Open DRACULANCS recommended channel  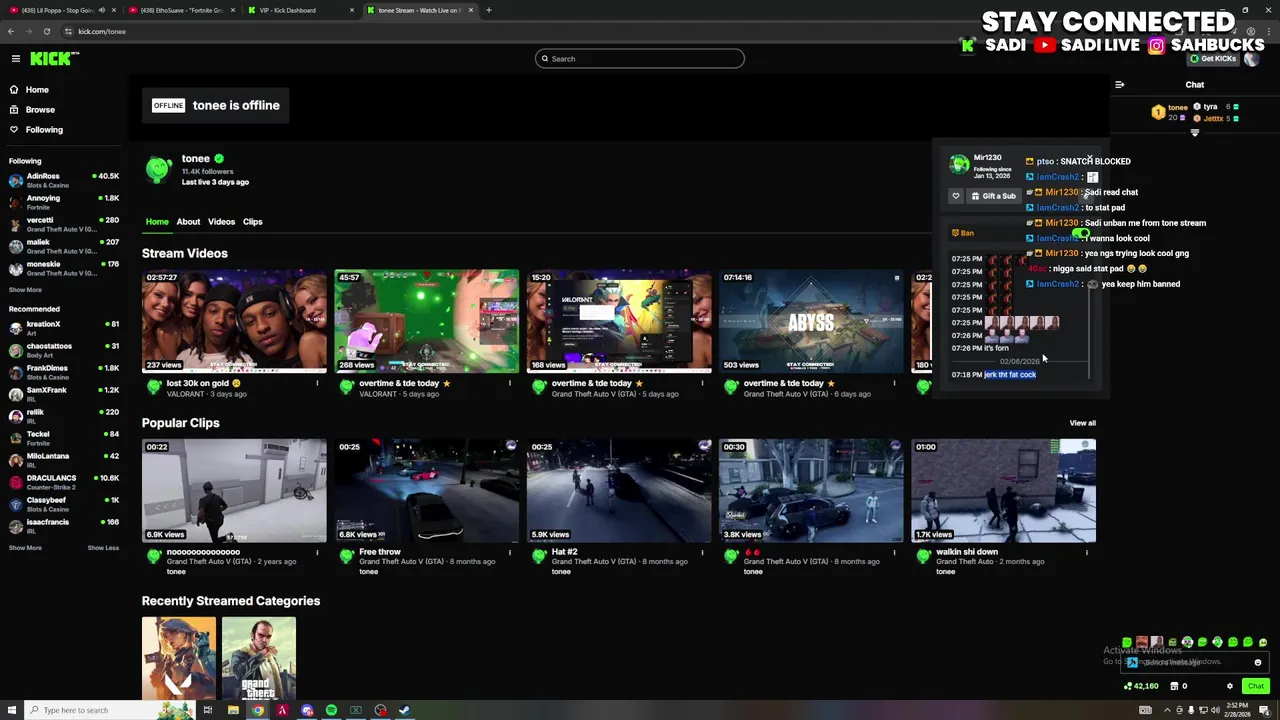[62, 482]
